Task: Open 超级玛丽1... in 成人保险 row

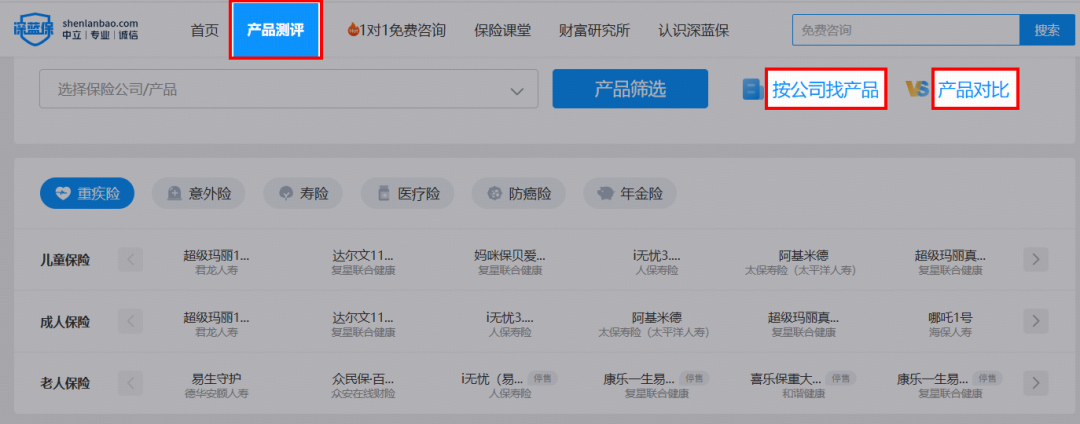Action: pyautogui.click(x=216, y=324)
